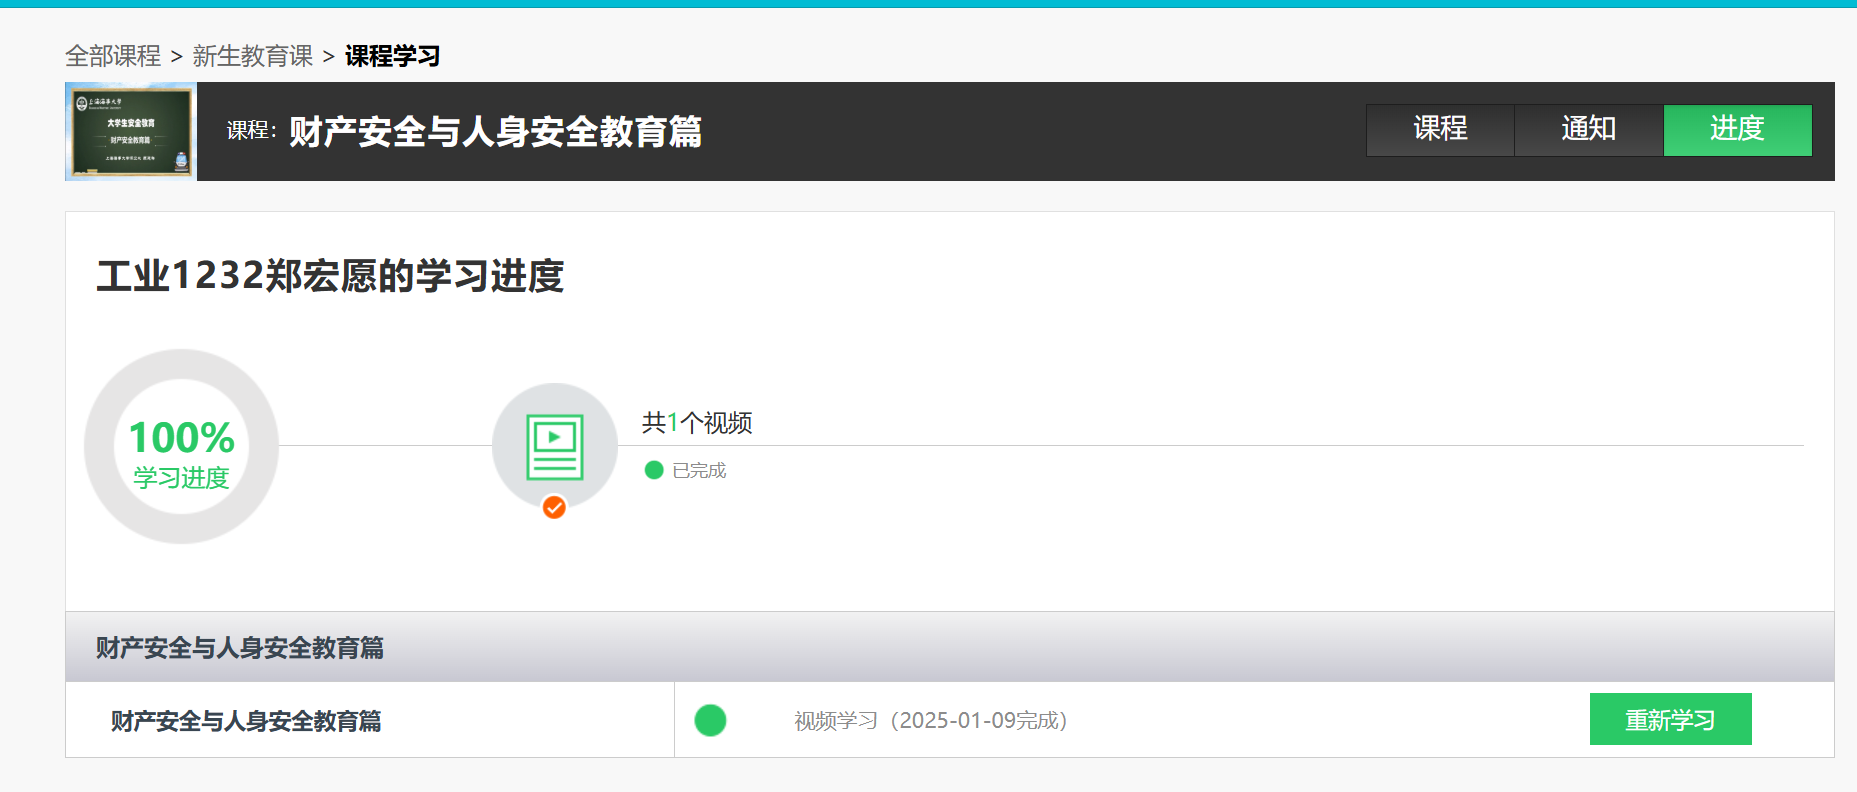Open 新生教育课 breadcrumb link
The width and height of the screenshot is (1857, 792).
[253, 56]
